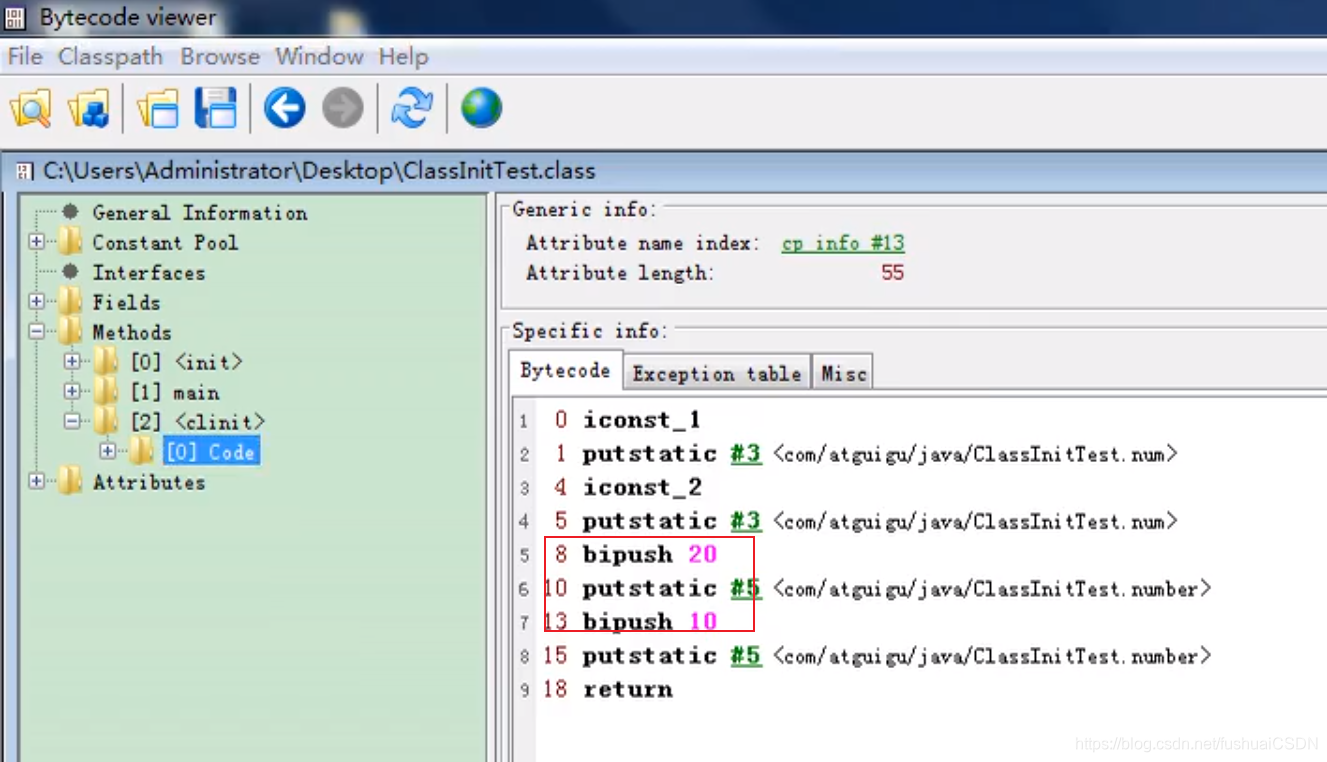Expand the Attributes tree node
The height and width of the screenshot is (762, 1327).
37,482
